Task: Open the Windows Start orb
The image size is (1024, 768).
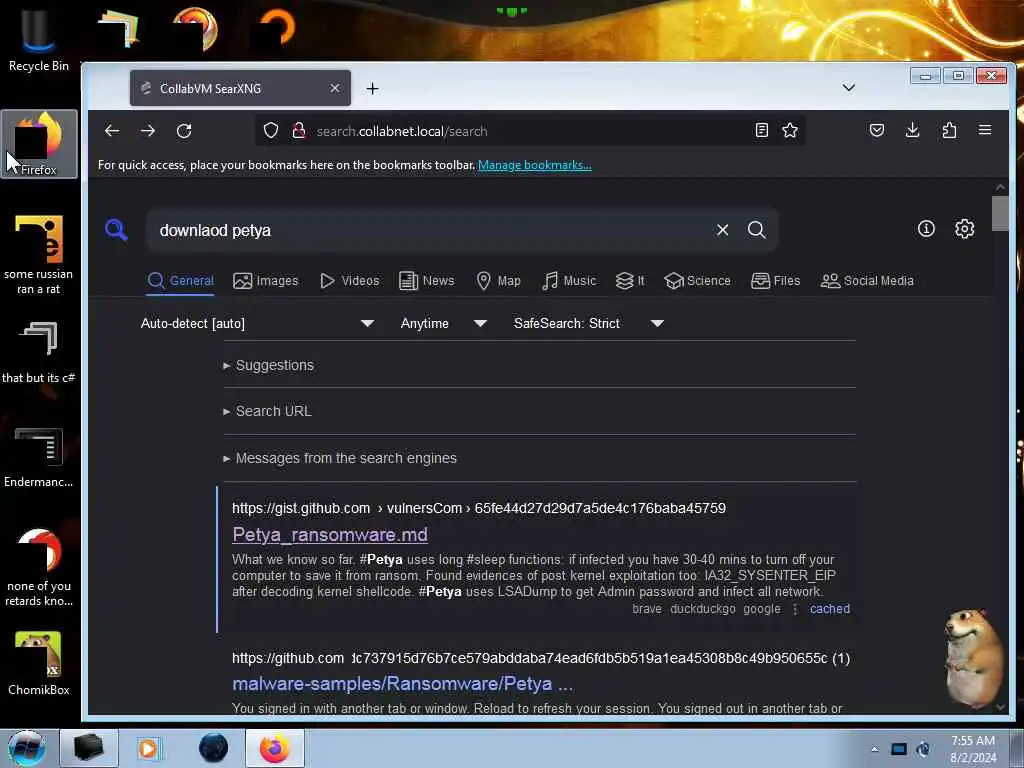Action: (26, 748)
